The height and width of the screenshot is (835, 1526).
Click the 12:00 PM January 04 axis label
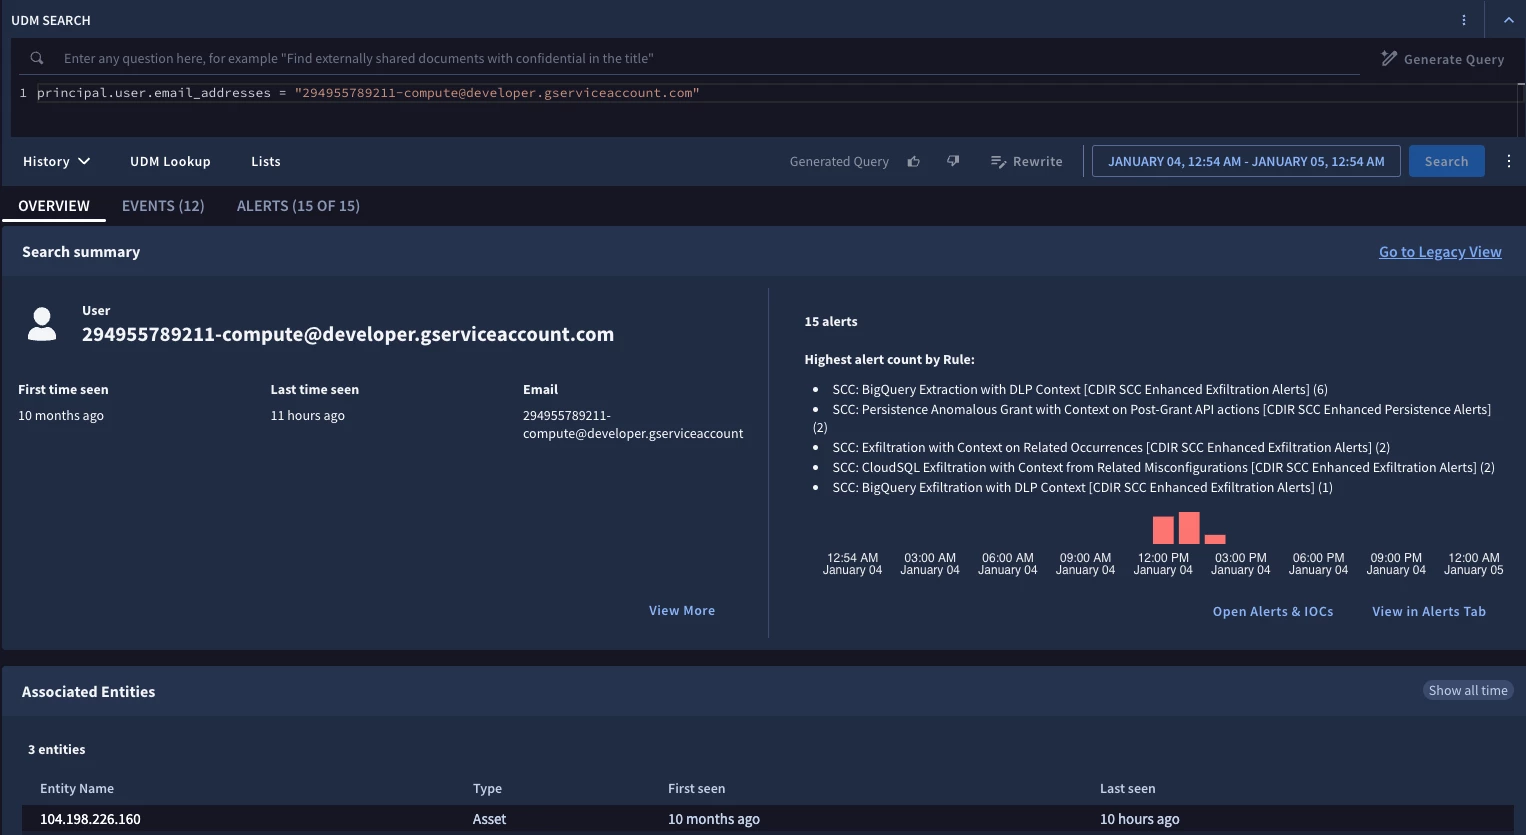click(x=1163, y=564)
